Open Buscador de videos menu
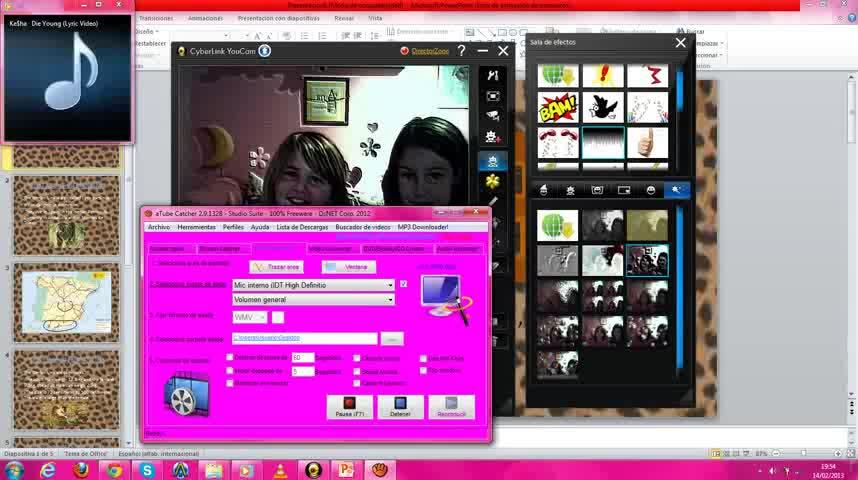The width and height of the screenshot is (858, 480). point(363,227)
